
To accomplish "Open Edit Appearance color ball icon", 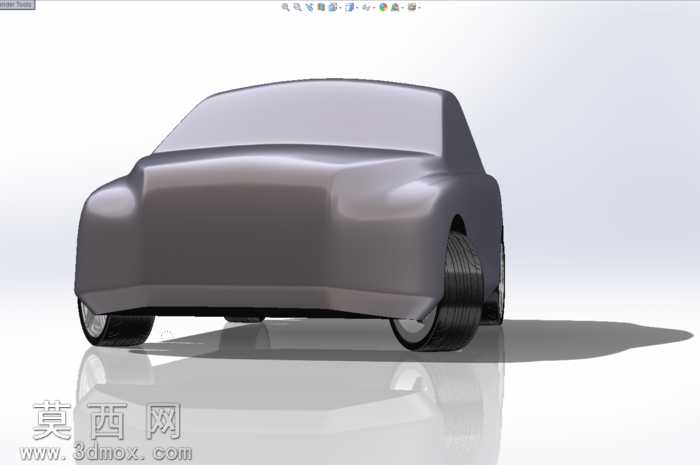I will click(x=383, y=7).
